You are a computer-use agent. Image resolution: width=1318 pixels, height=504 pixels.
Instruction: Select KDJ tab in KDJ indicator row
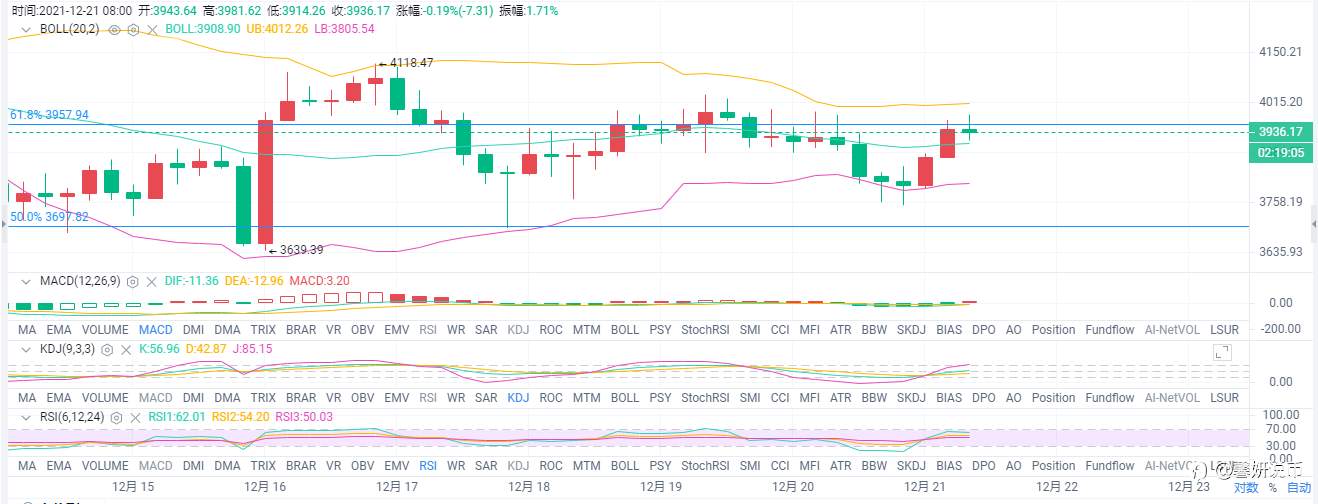(x=518, y=398)
